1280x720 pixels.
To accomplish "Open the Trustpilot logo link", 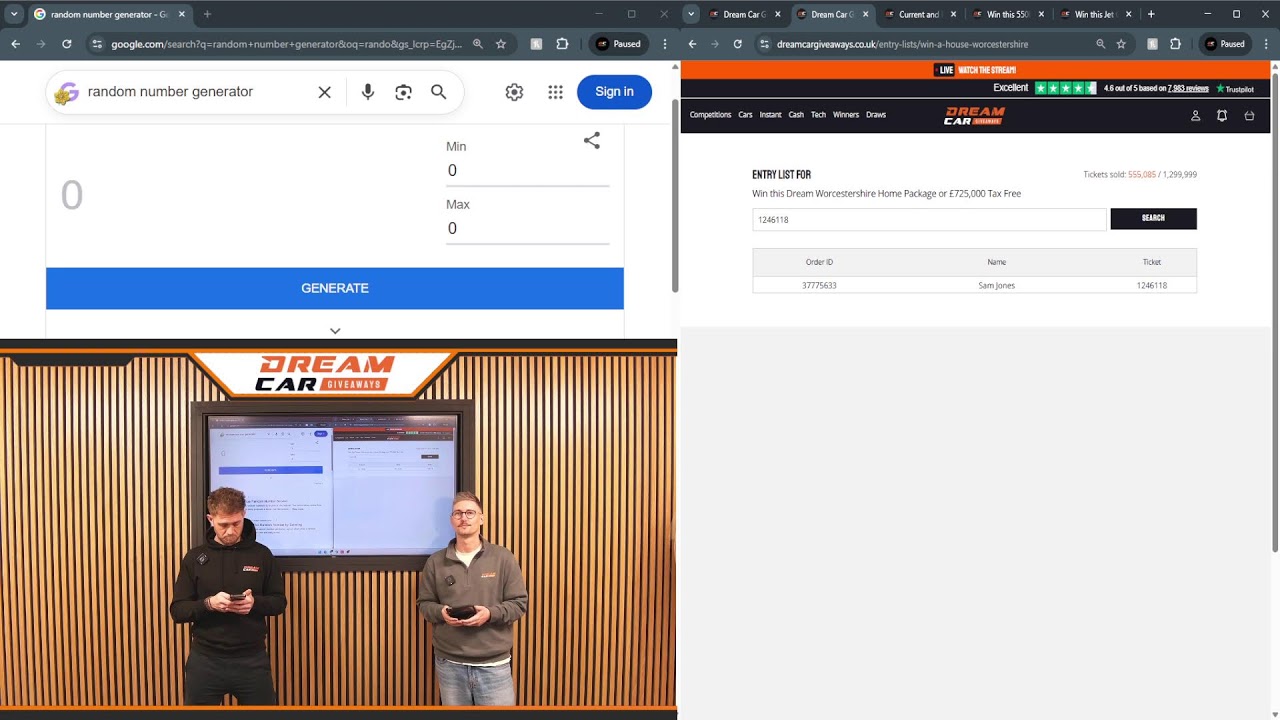I will point(1235,89).
